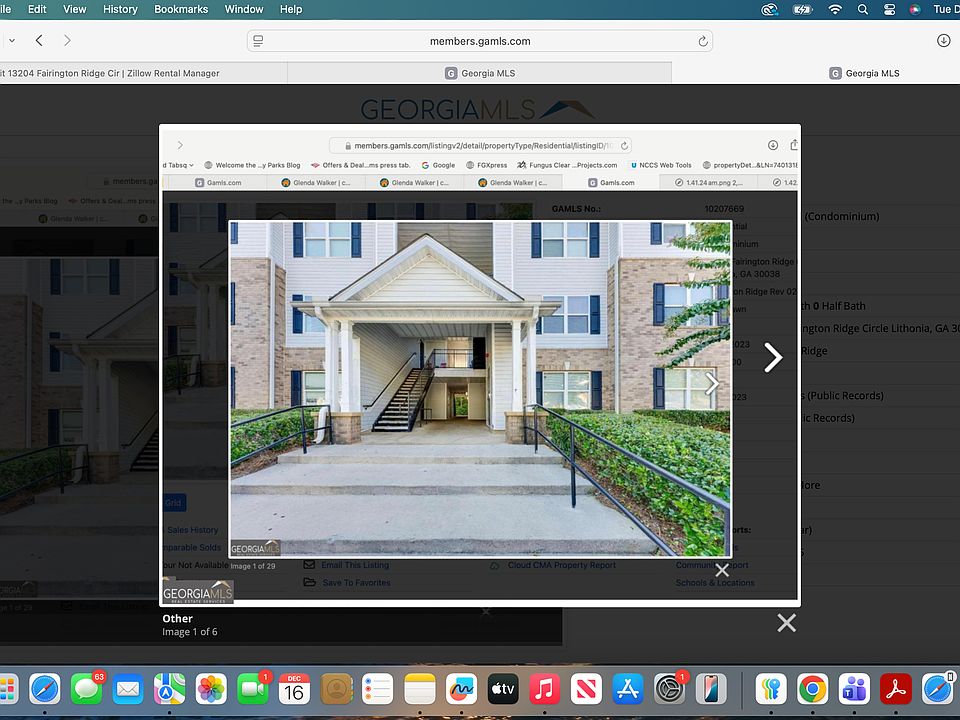Open the View menu
This screenshot has width=960, height=720.
(x=74, y=9)
